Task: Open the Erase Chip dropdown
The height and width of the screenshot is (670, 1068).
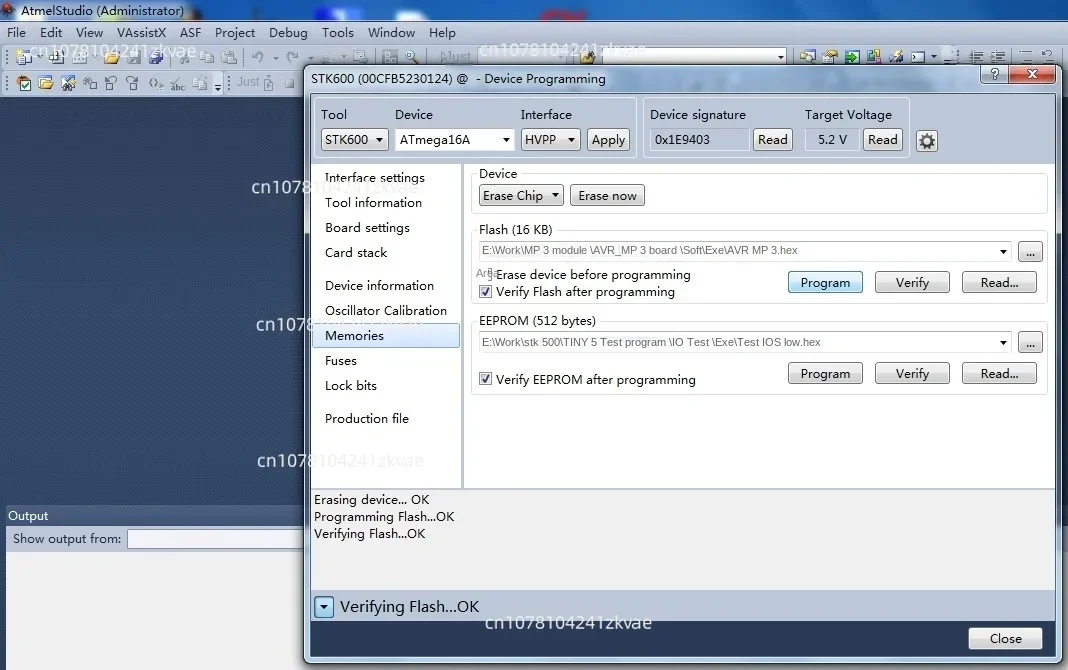Action: coord(521,195)
